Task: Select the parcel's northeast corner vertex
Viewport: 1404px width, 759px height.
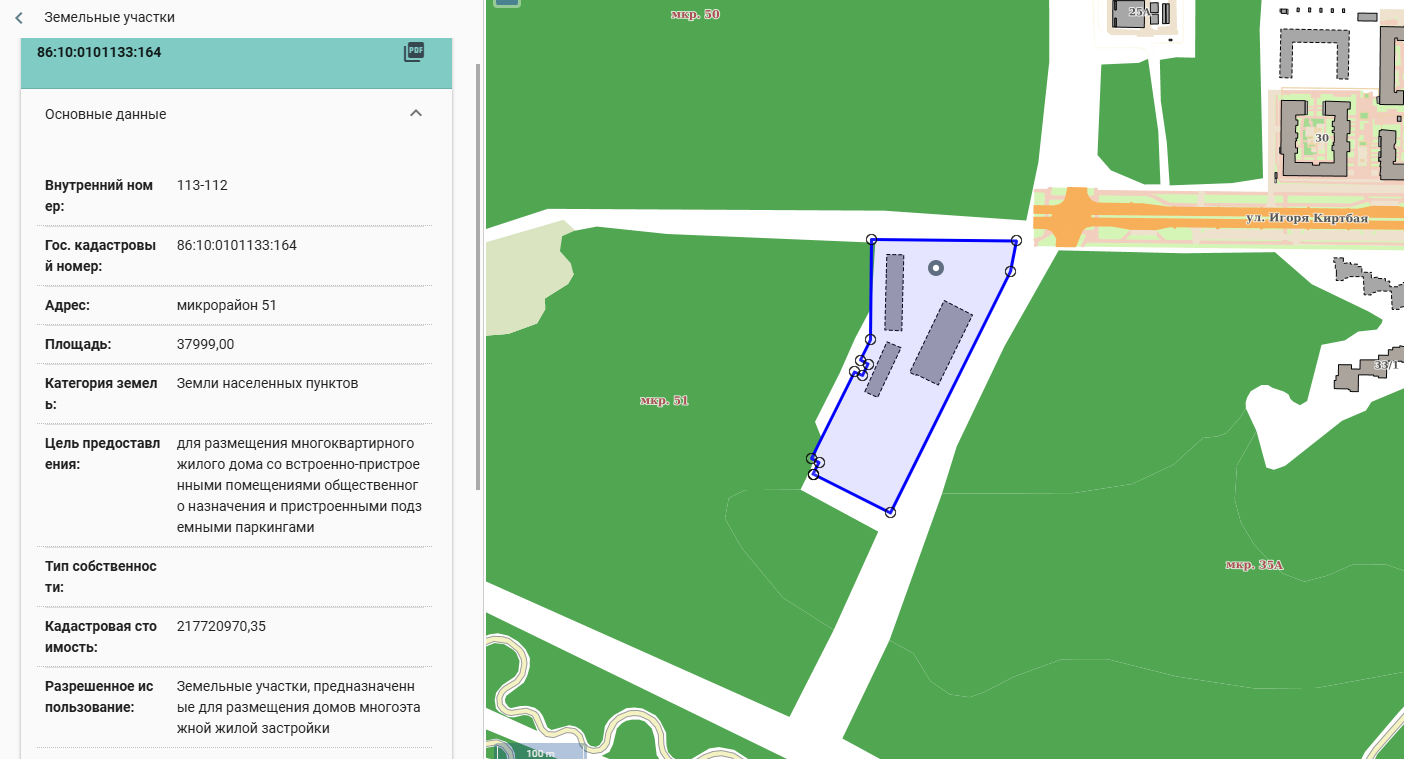Action: (x=1015, y=241)
